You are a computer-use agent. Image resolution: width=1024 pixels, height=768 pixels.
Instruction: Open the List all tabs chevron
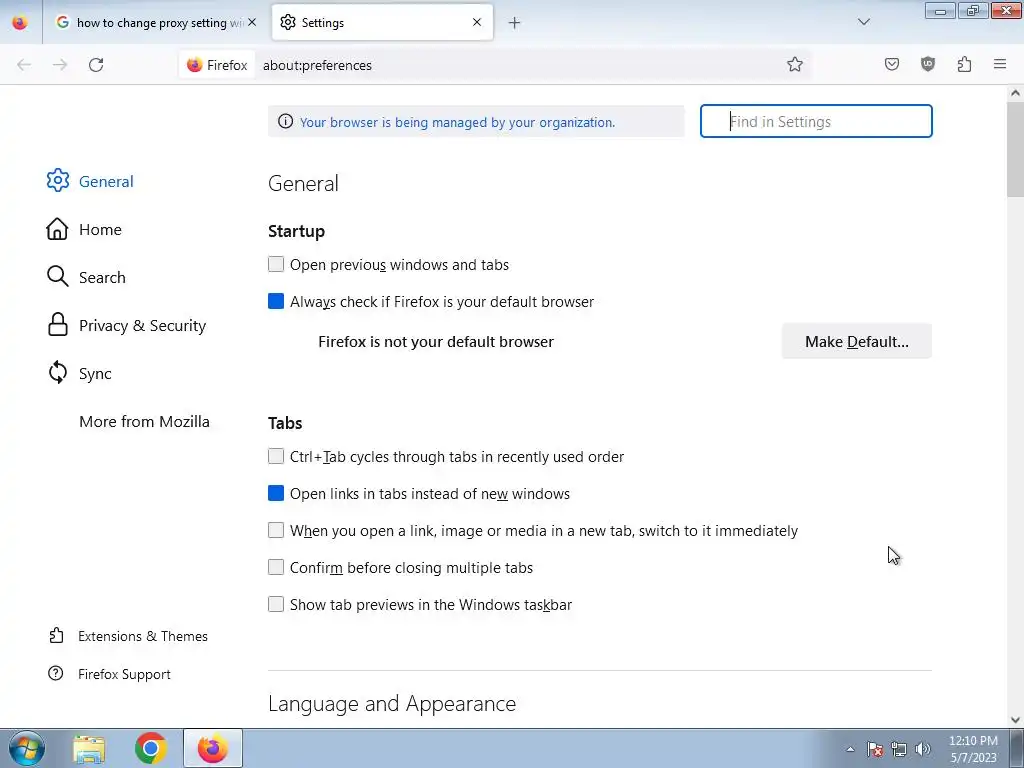coord(864,22)
